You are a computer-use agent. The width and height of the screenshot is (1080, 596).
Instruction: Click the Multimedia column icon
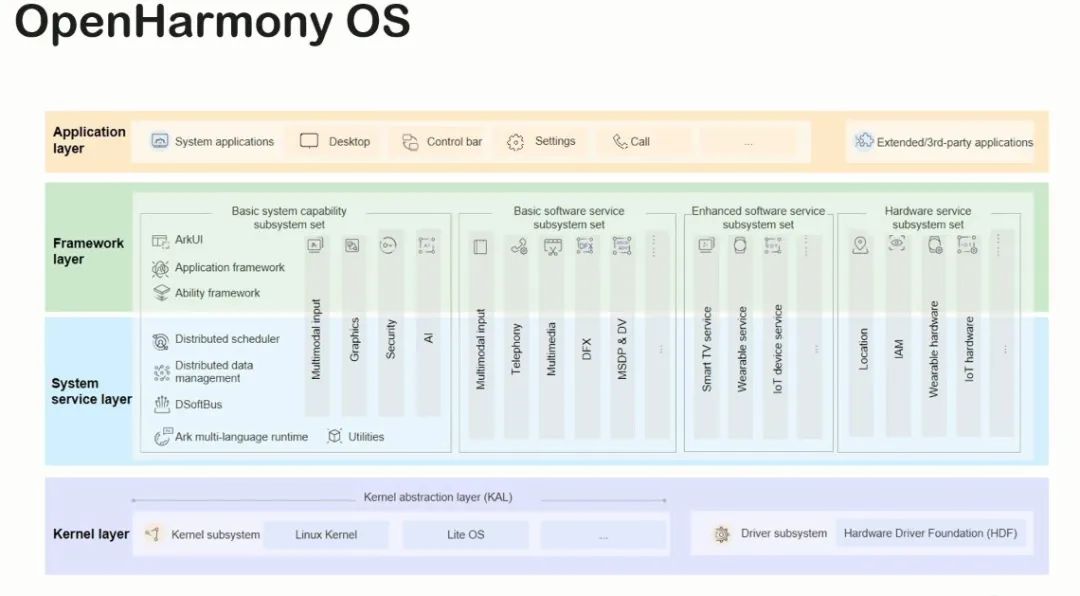(x=552, y=247)
